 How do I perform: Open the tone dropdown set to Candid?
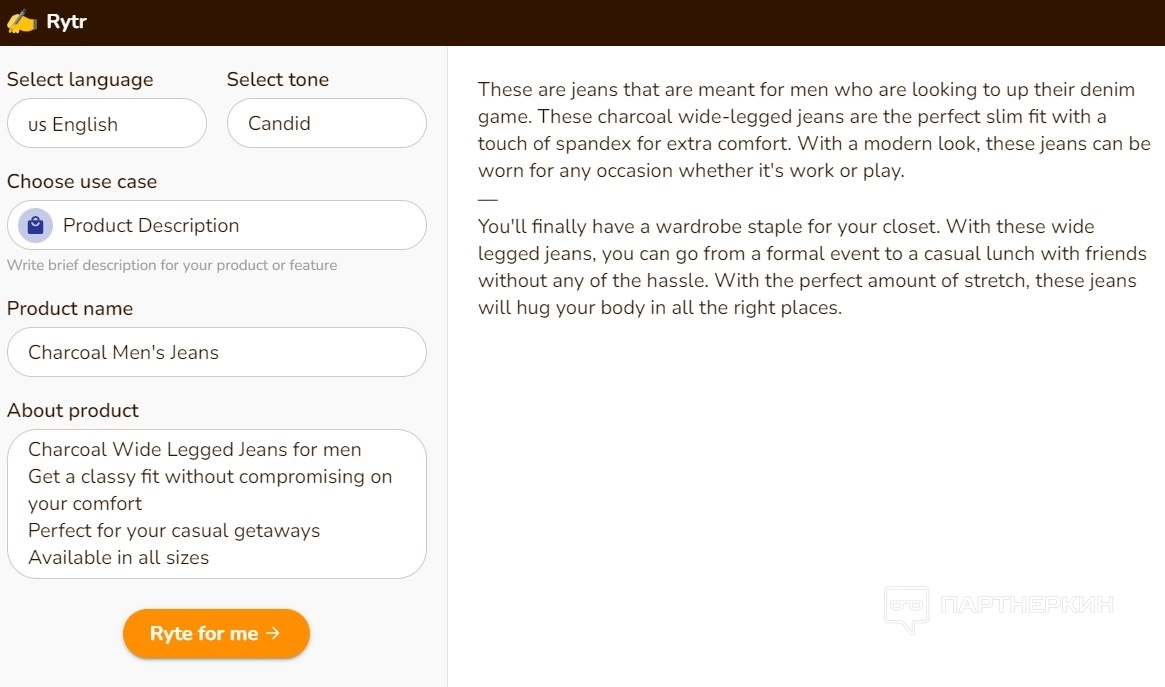pos(326,124)
